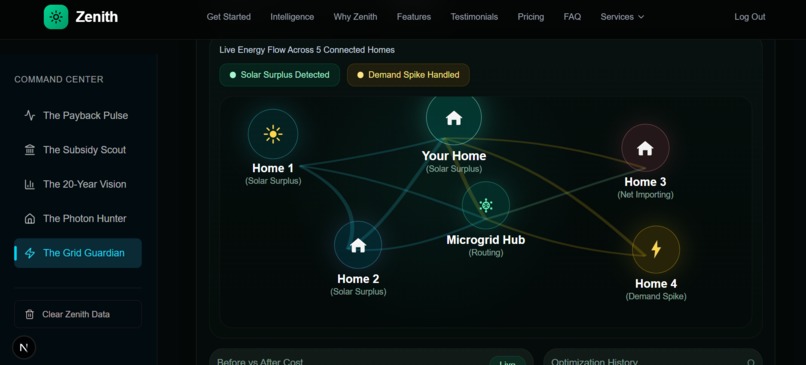Click the COMMAND CENTER sidebar heading
This screenshot has height=365, width=806.
pyautogui.click(x=59, y=80)
